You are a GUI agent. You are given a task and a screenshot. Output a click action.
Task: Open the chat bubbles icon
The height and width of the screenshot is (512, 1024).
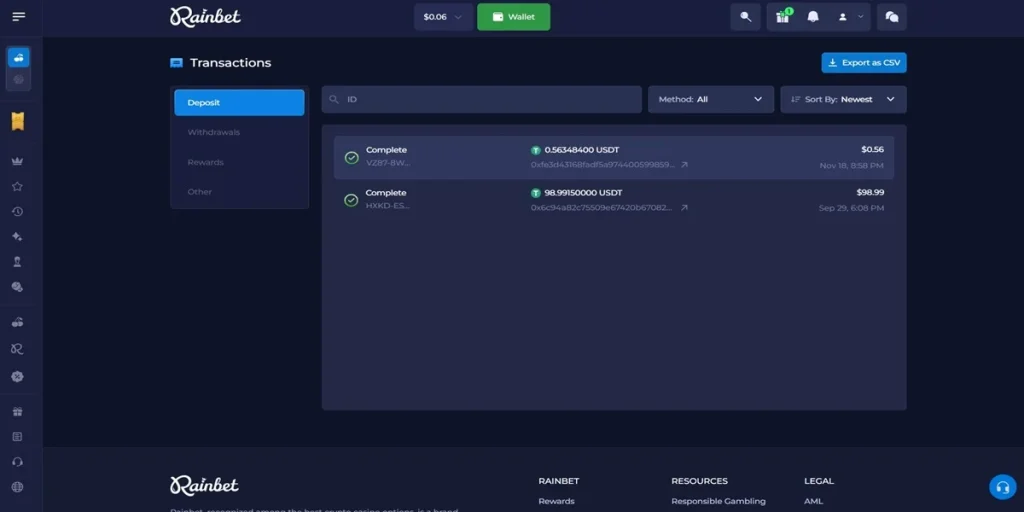coord(891,17)
